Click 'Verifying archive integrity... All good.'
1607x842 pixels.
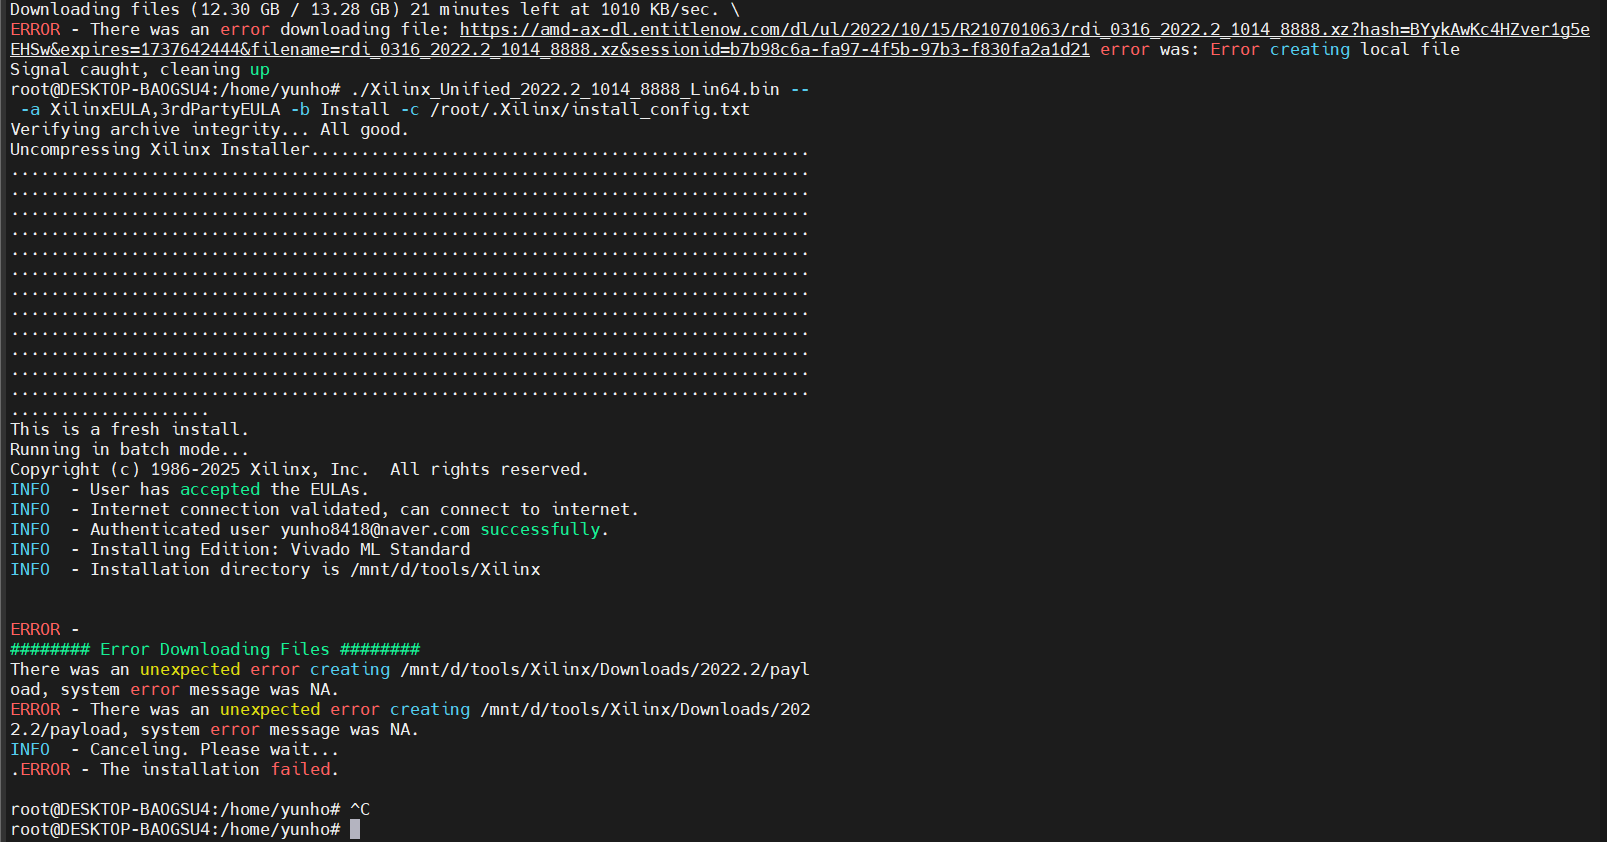[x=210, y=129]
